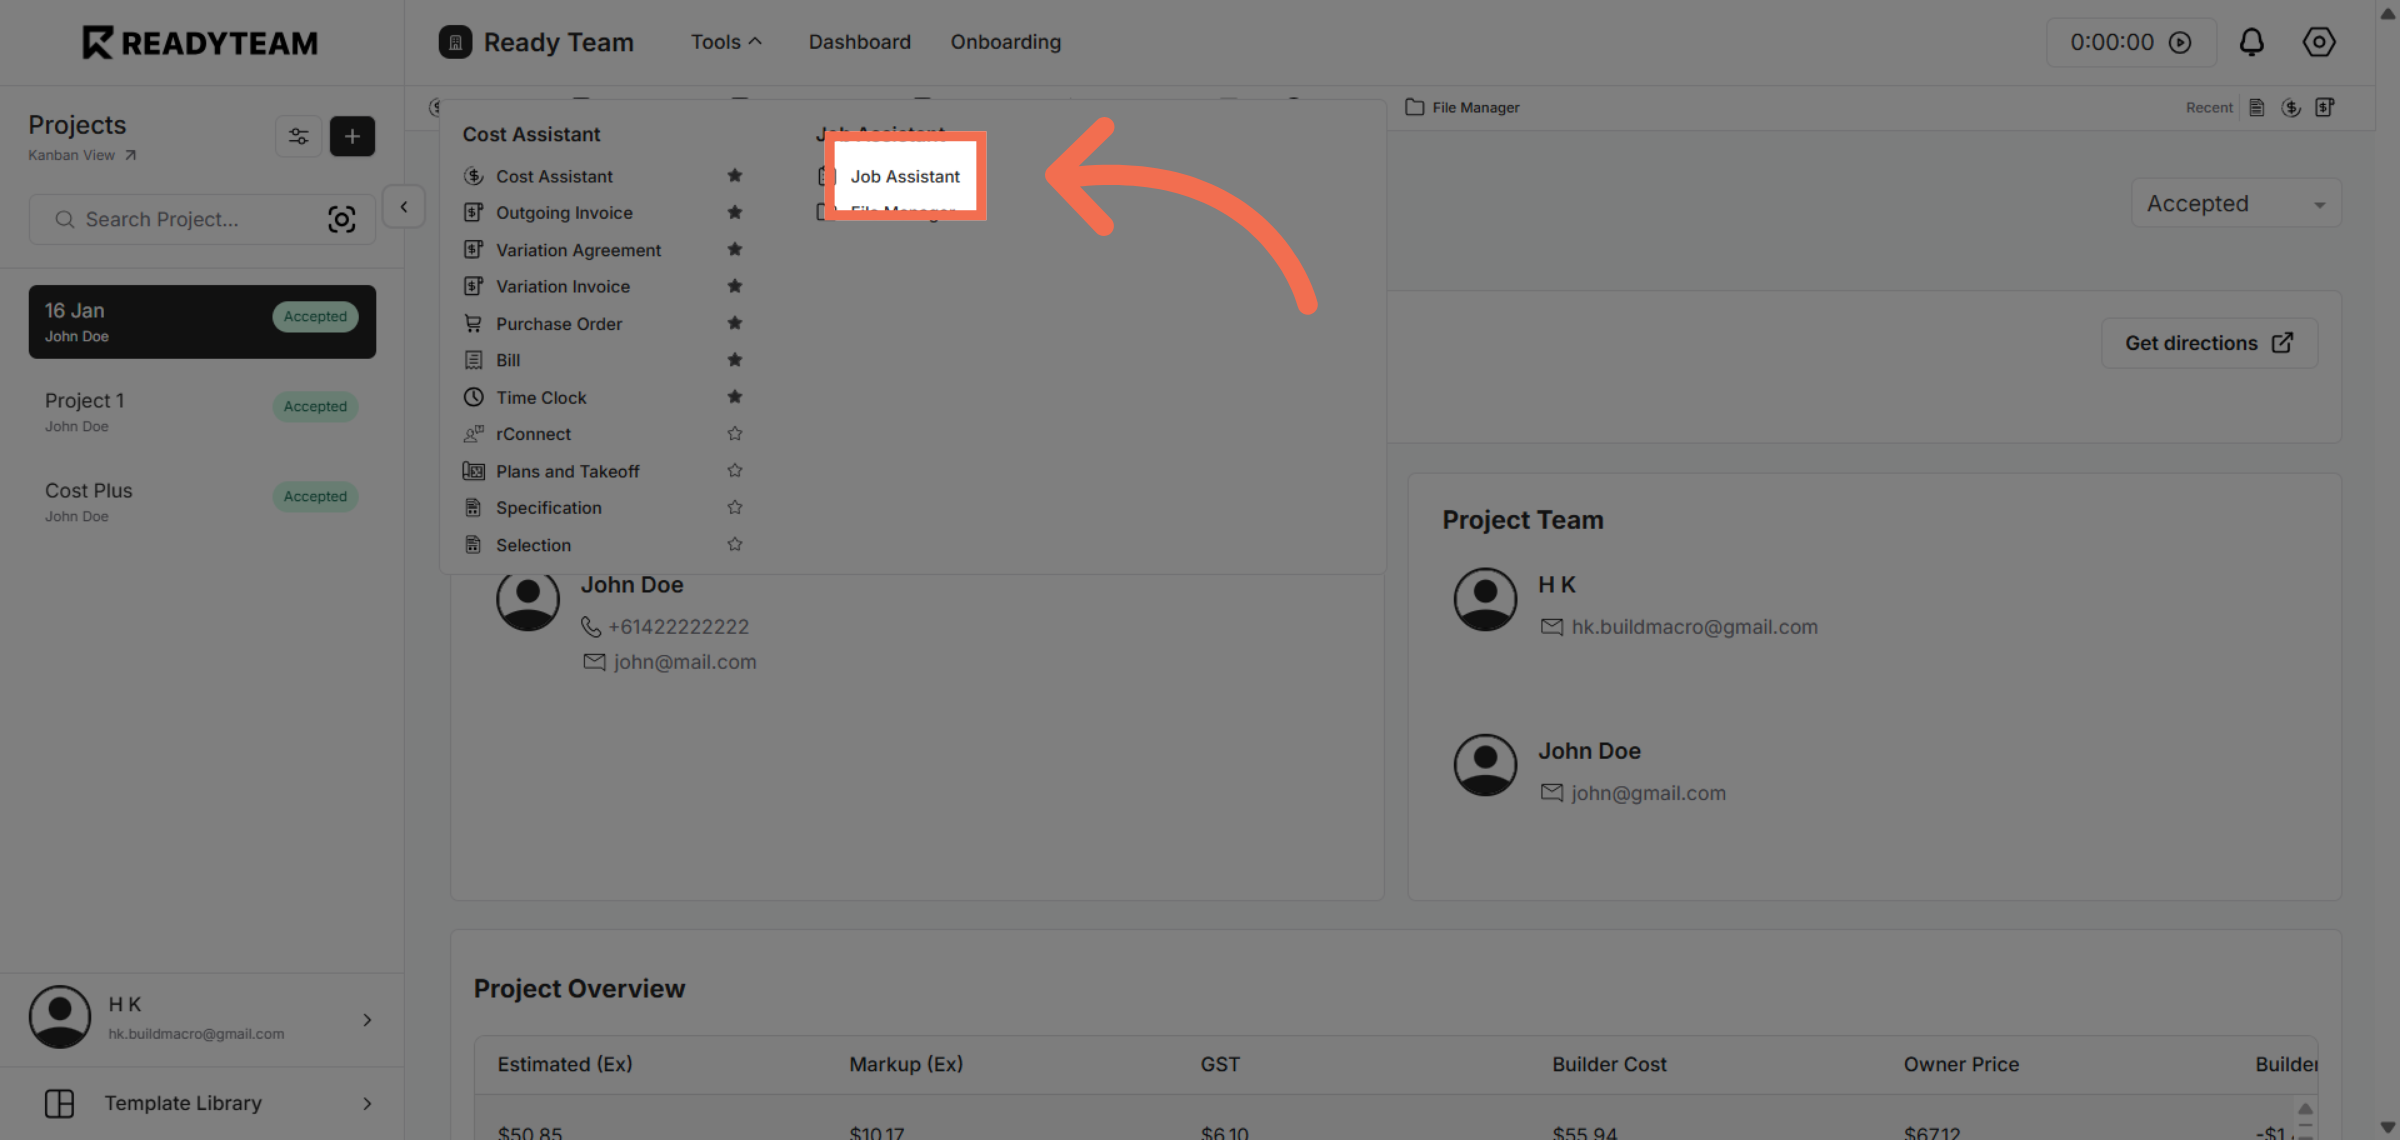Viewport: 2400px width, 1140px height.
Task: Collapse the Projects sidebar with the chevron
Action: 404,206
